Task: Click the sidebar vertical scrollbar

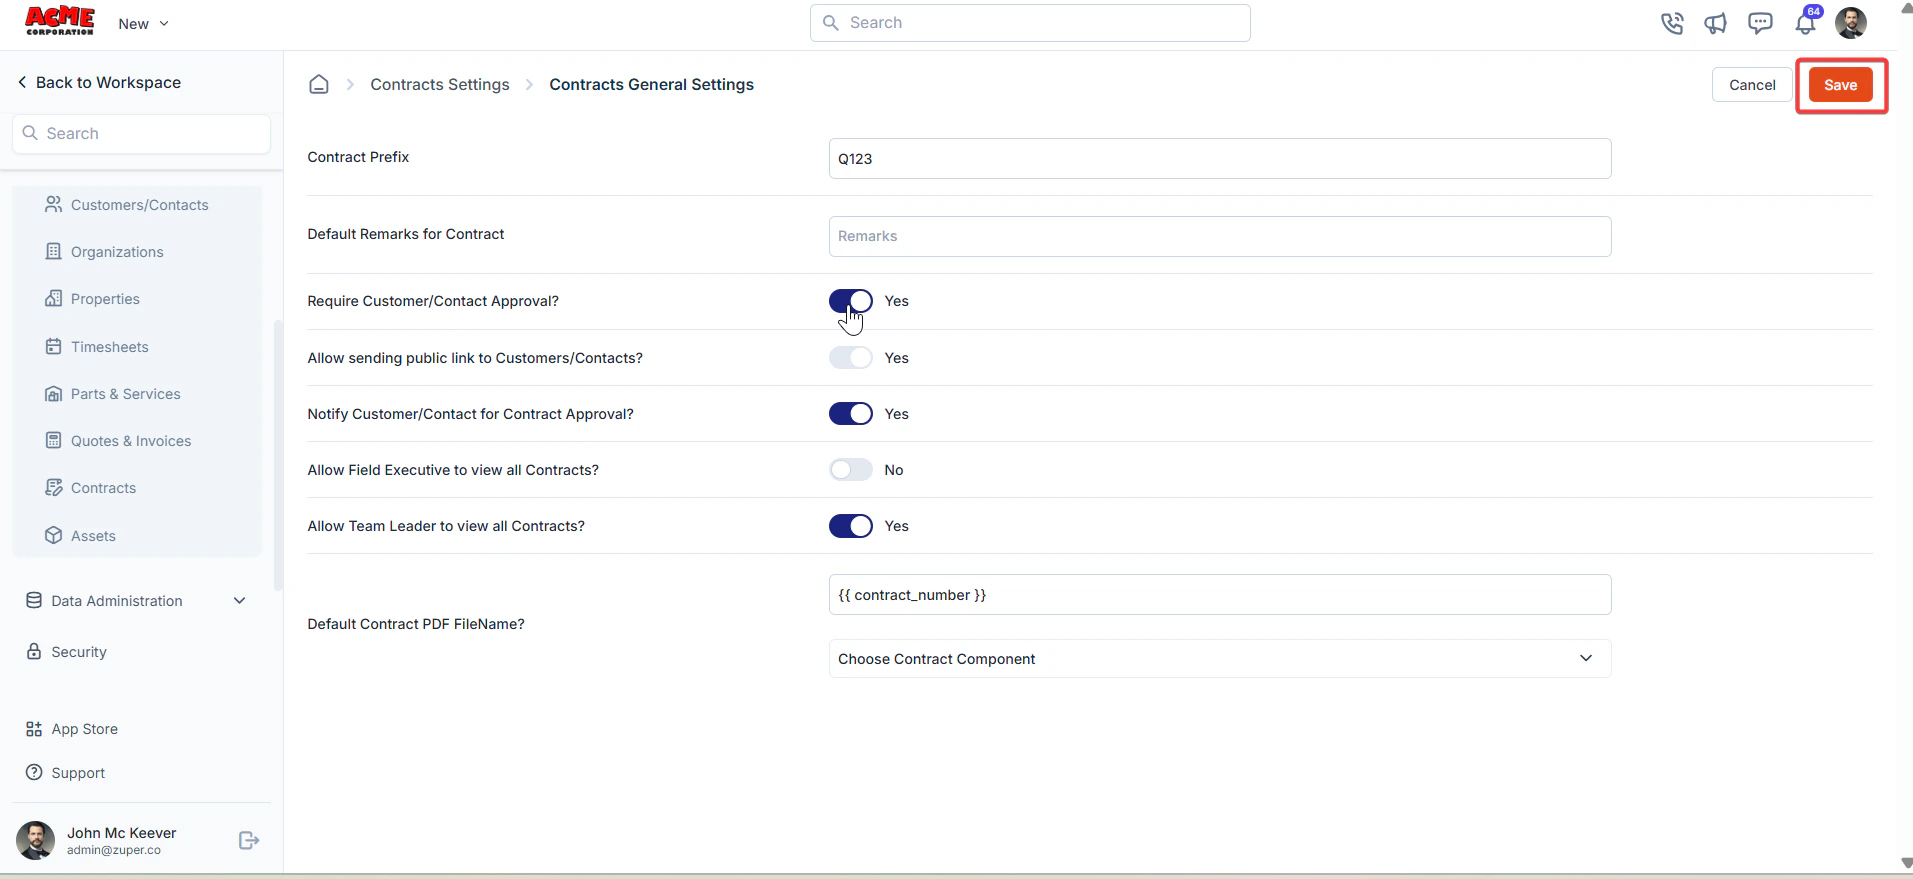Action: pos(278,455)
